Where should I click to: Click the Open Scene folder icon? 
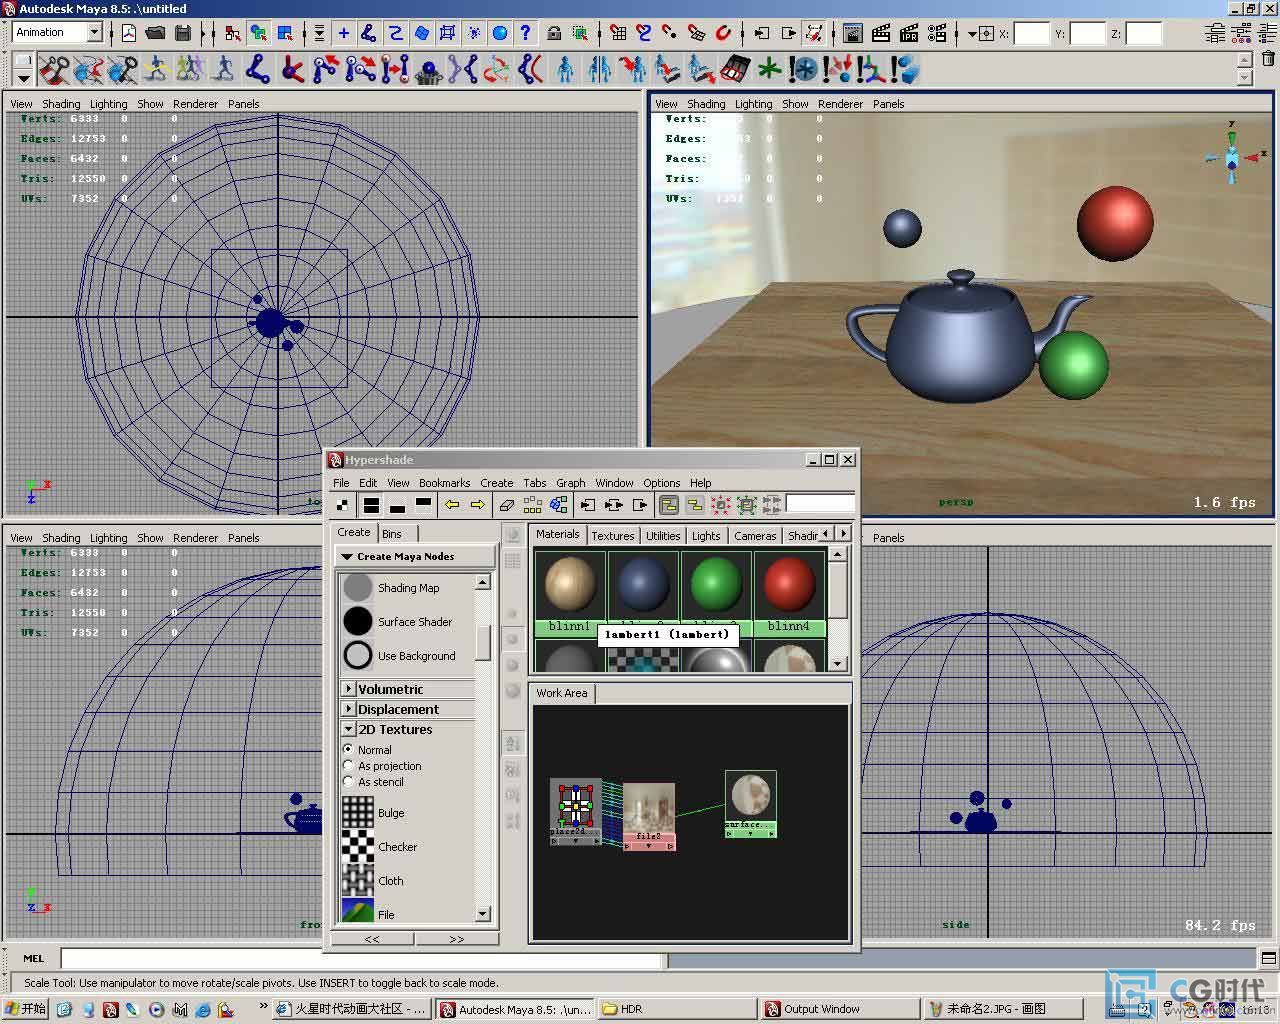click(155, 33)
